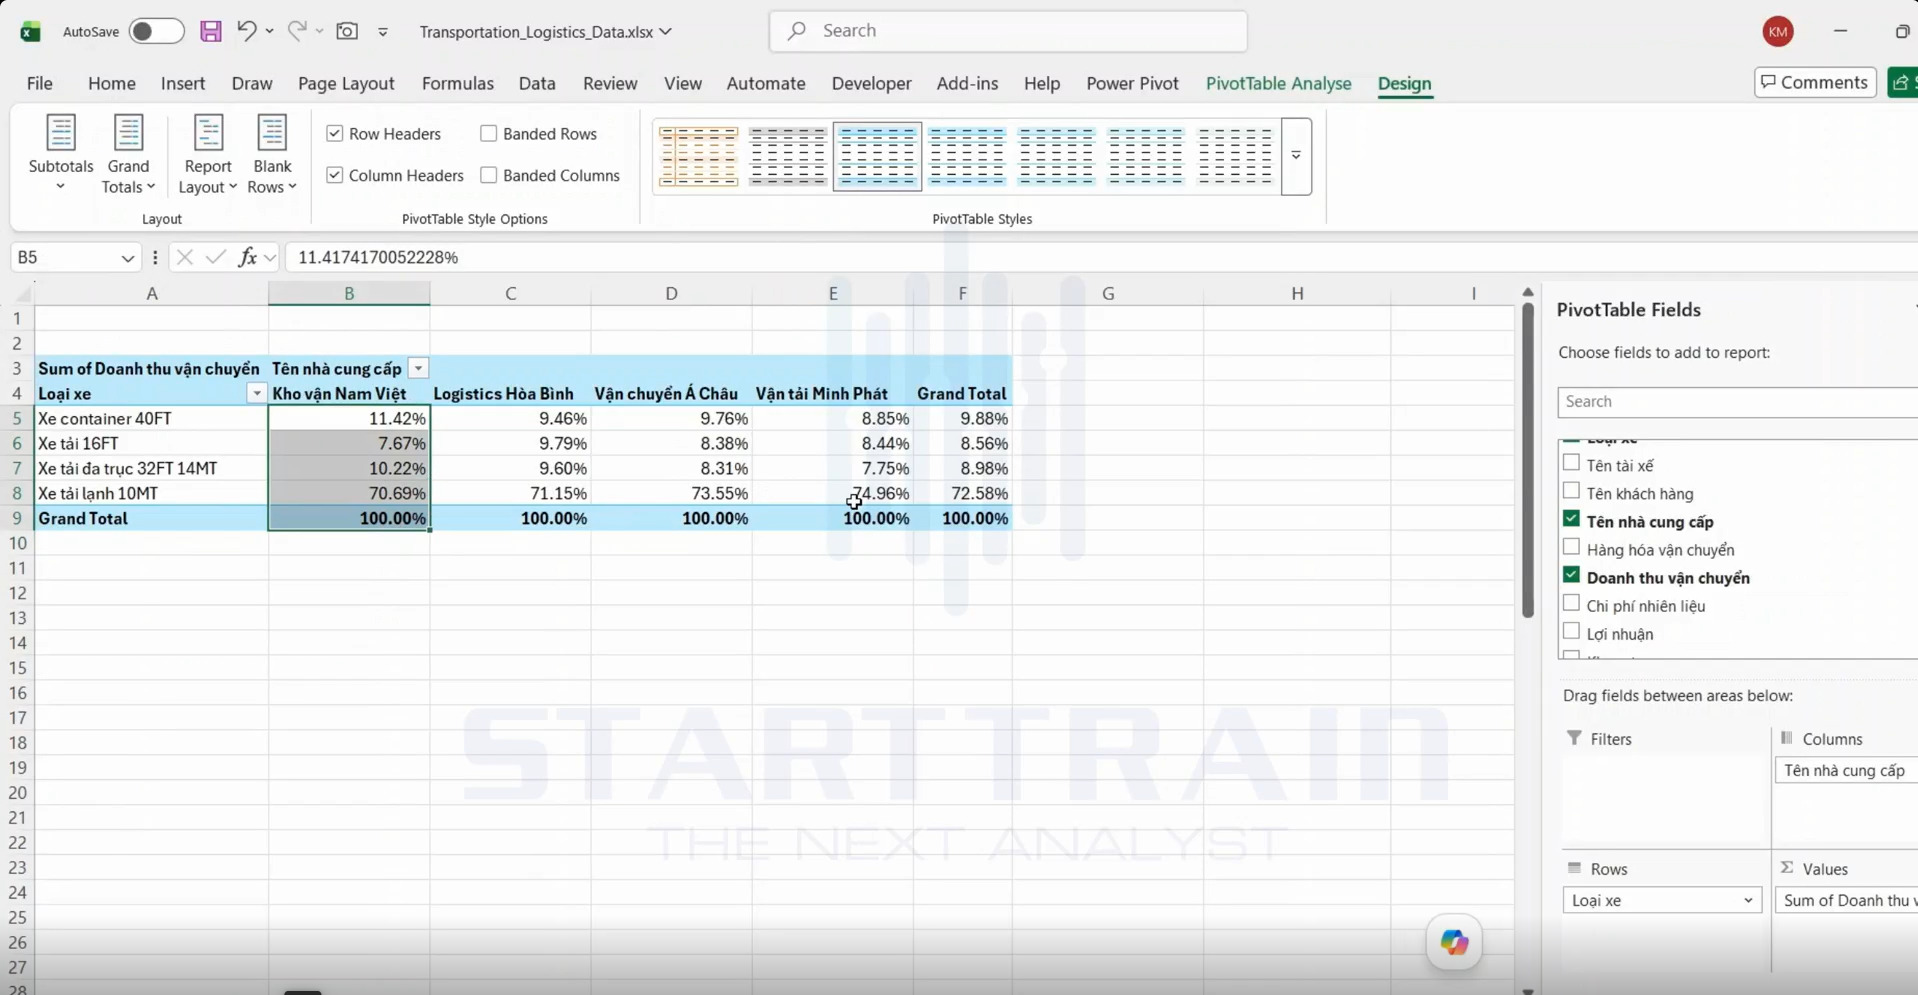Uncheck the Column Headers checkbox
1918x995 pixels.
point(335,175)
